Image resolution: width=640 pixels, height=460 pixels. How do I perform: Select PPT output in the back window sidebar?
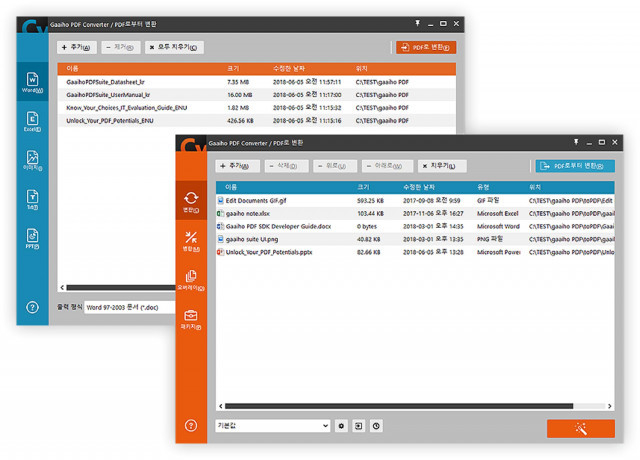click(x=32, y=239)
